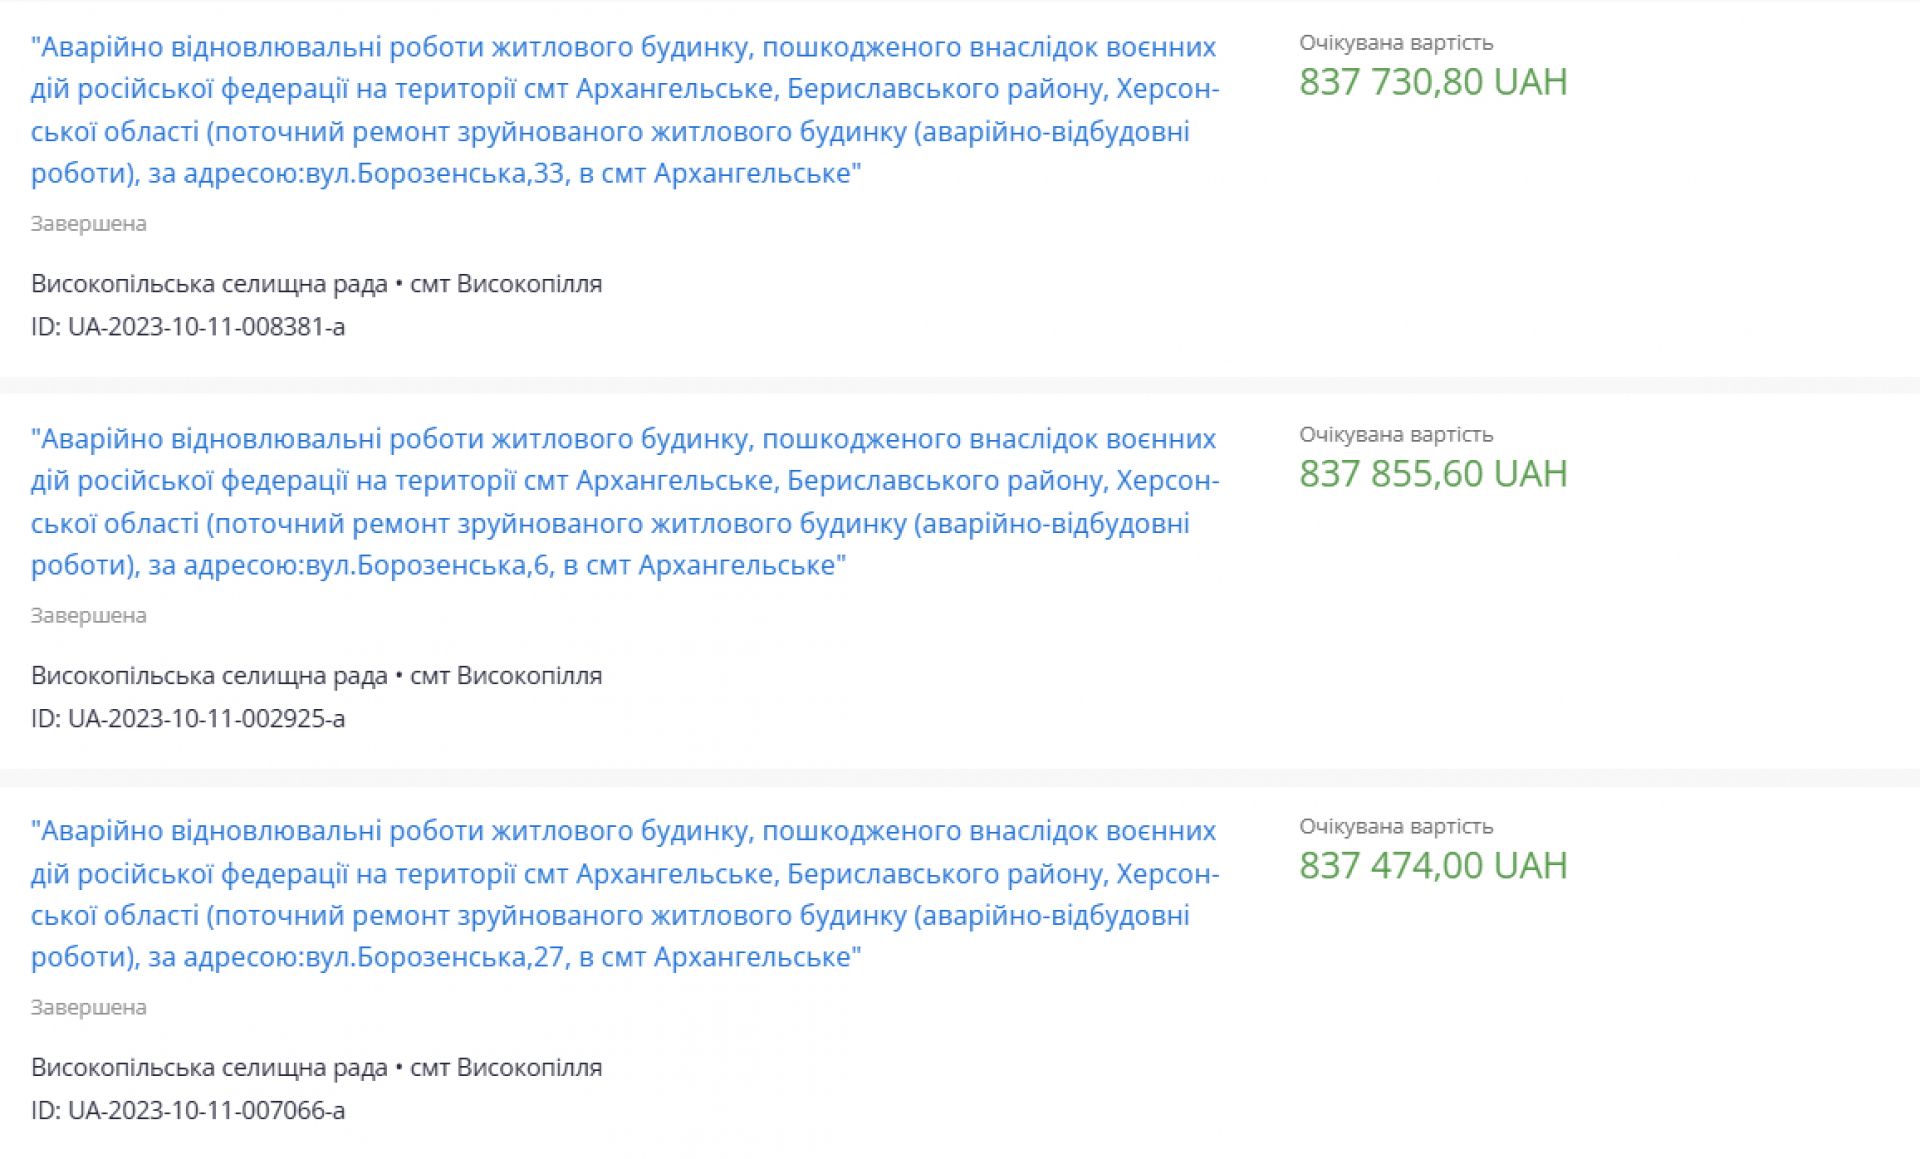
Task: Click Очікувана вартість label above 837 730,80 UAH
Action: 1396,43
